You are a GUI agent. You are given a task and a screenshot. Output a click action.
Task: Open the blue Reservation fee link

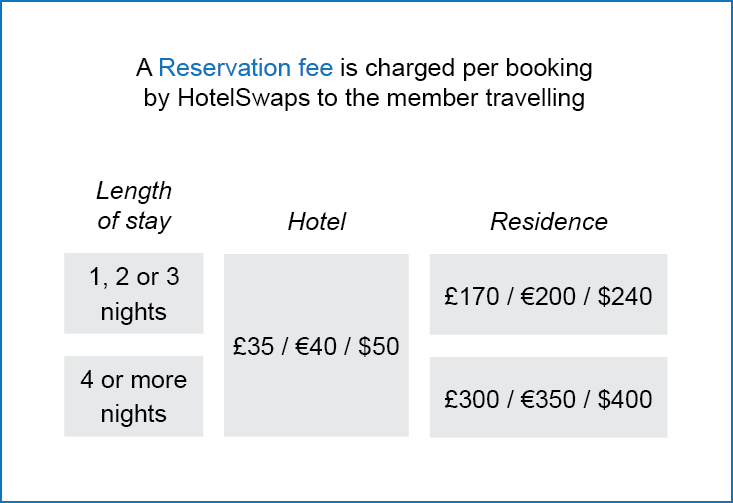coord(246,68)
